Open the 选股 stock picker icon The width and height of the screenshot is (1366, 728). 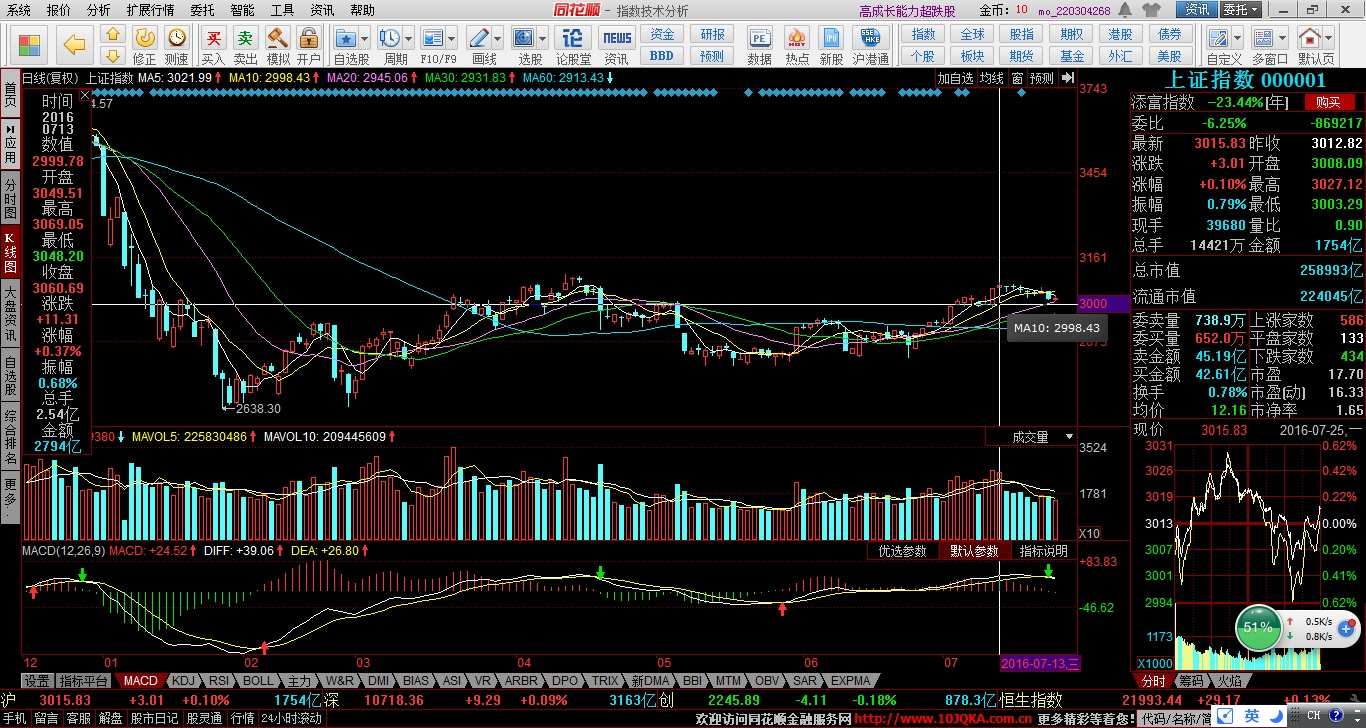coord(523,39)
